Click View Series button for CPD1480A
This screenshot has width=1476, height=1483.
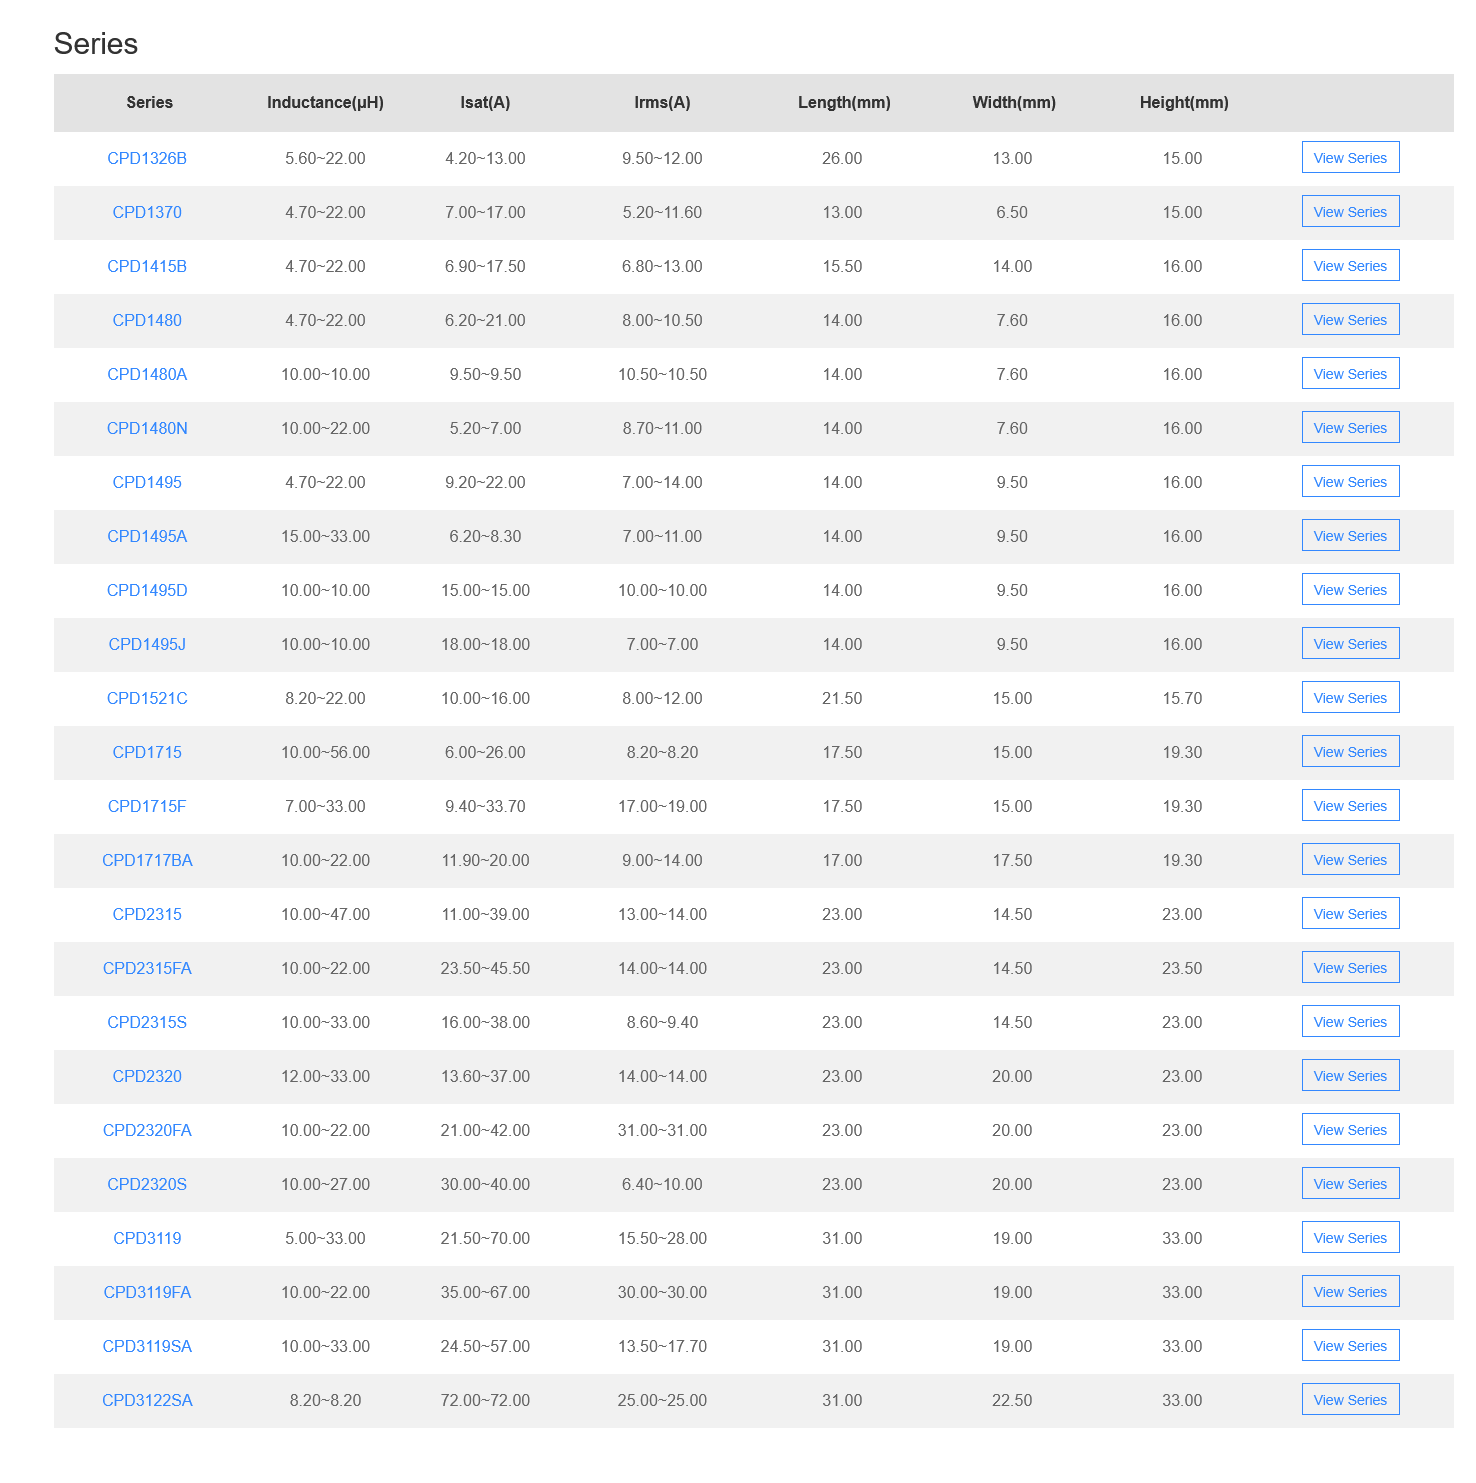(1350, 373)
